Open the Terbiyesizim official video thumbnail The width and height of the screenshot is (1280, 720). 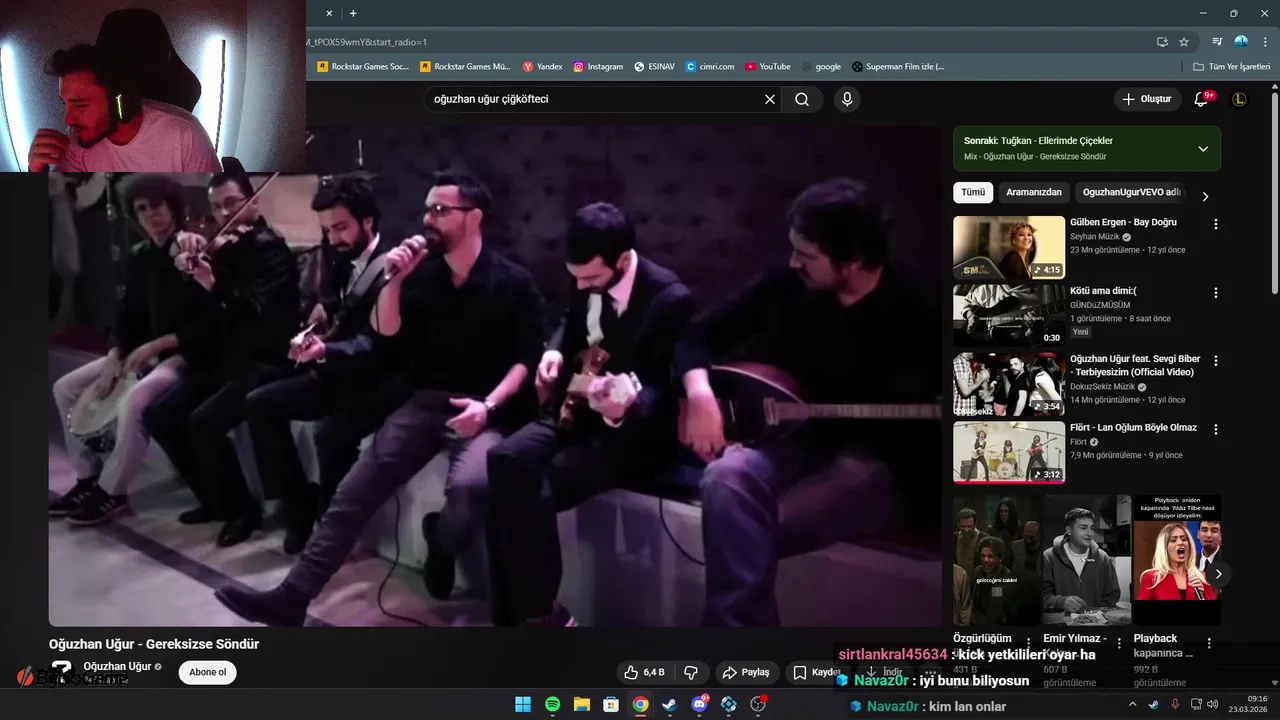click(x=1009, y=384)
